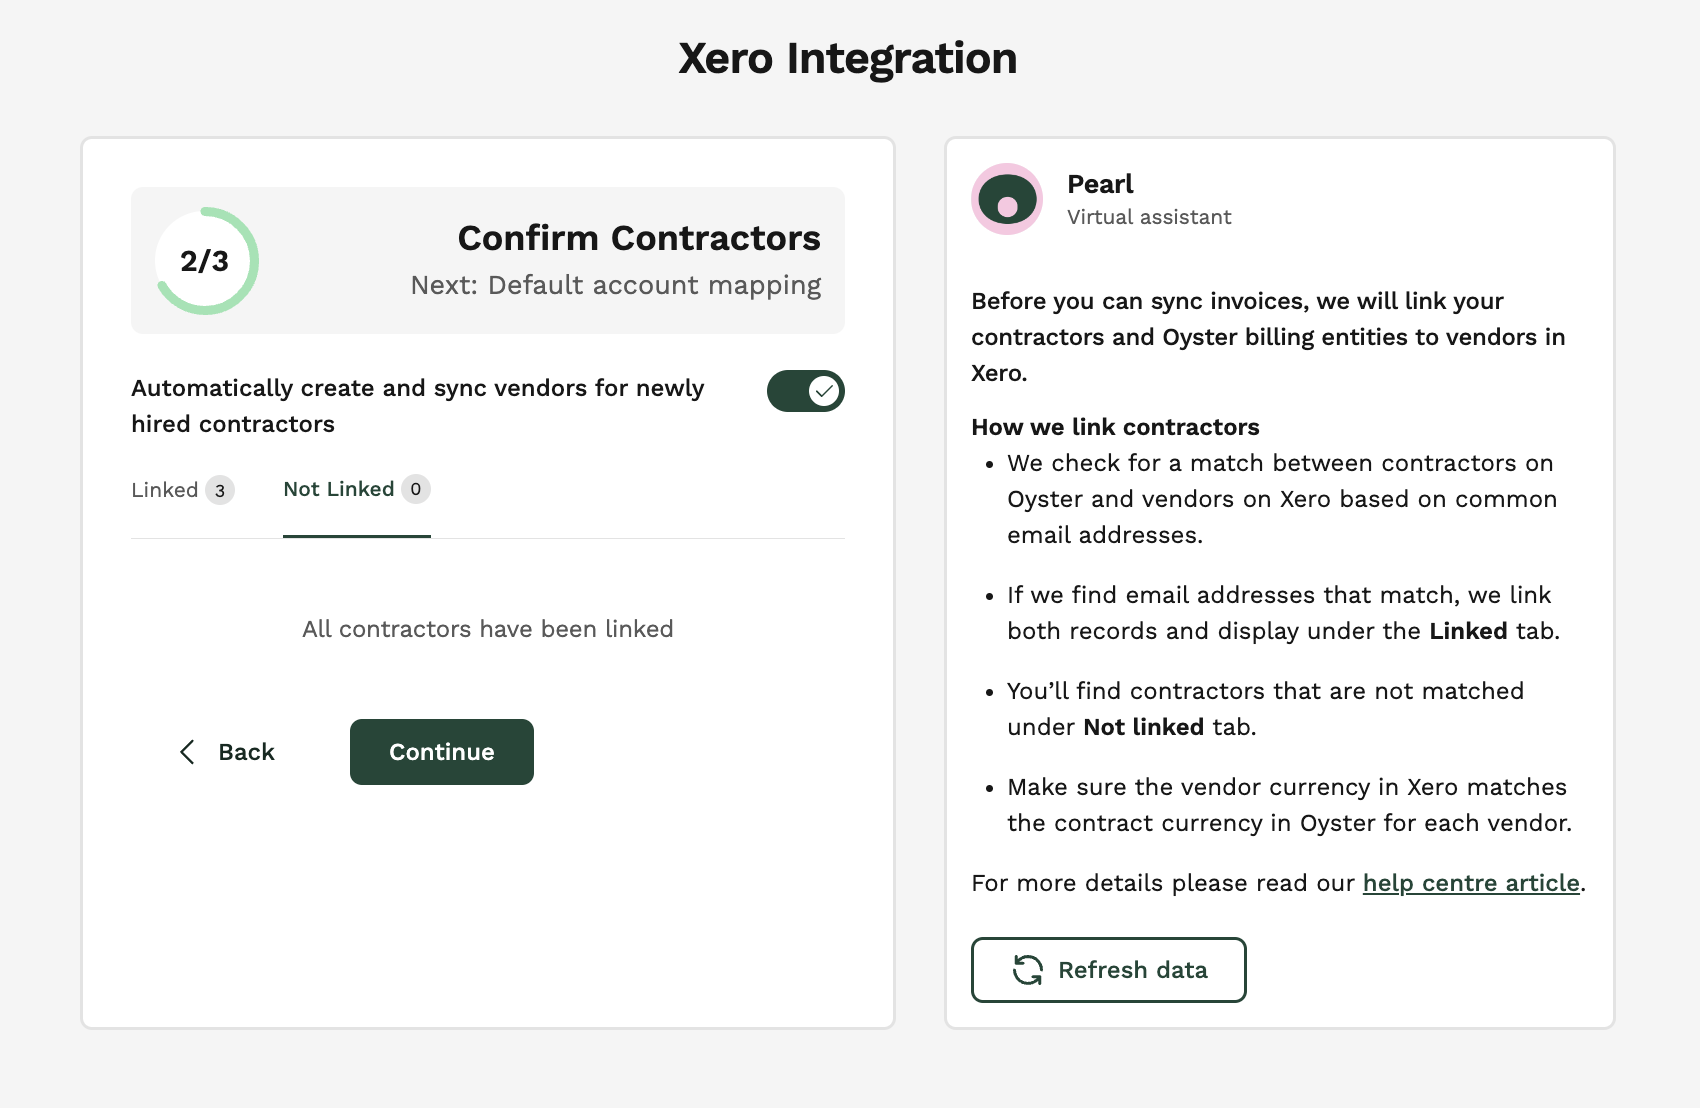
Task: Click the 'All contractors have been linked' message
Action: click(x=488, y=629)
